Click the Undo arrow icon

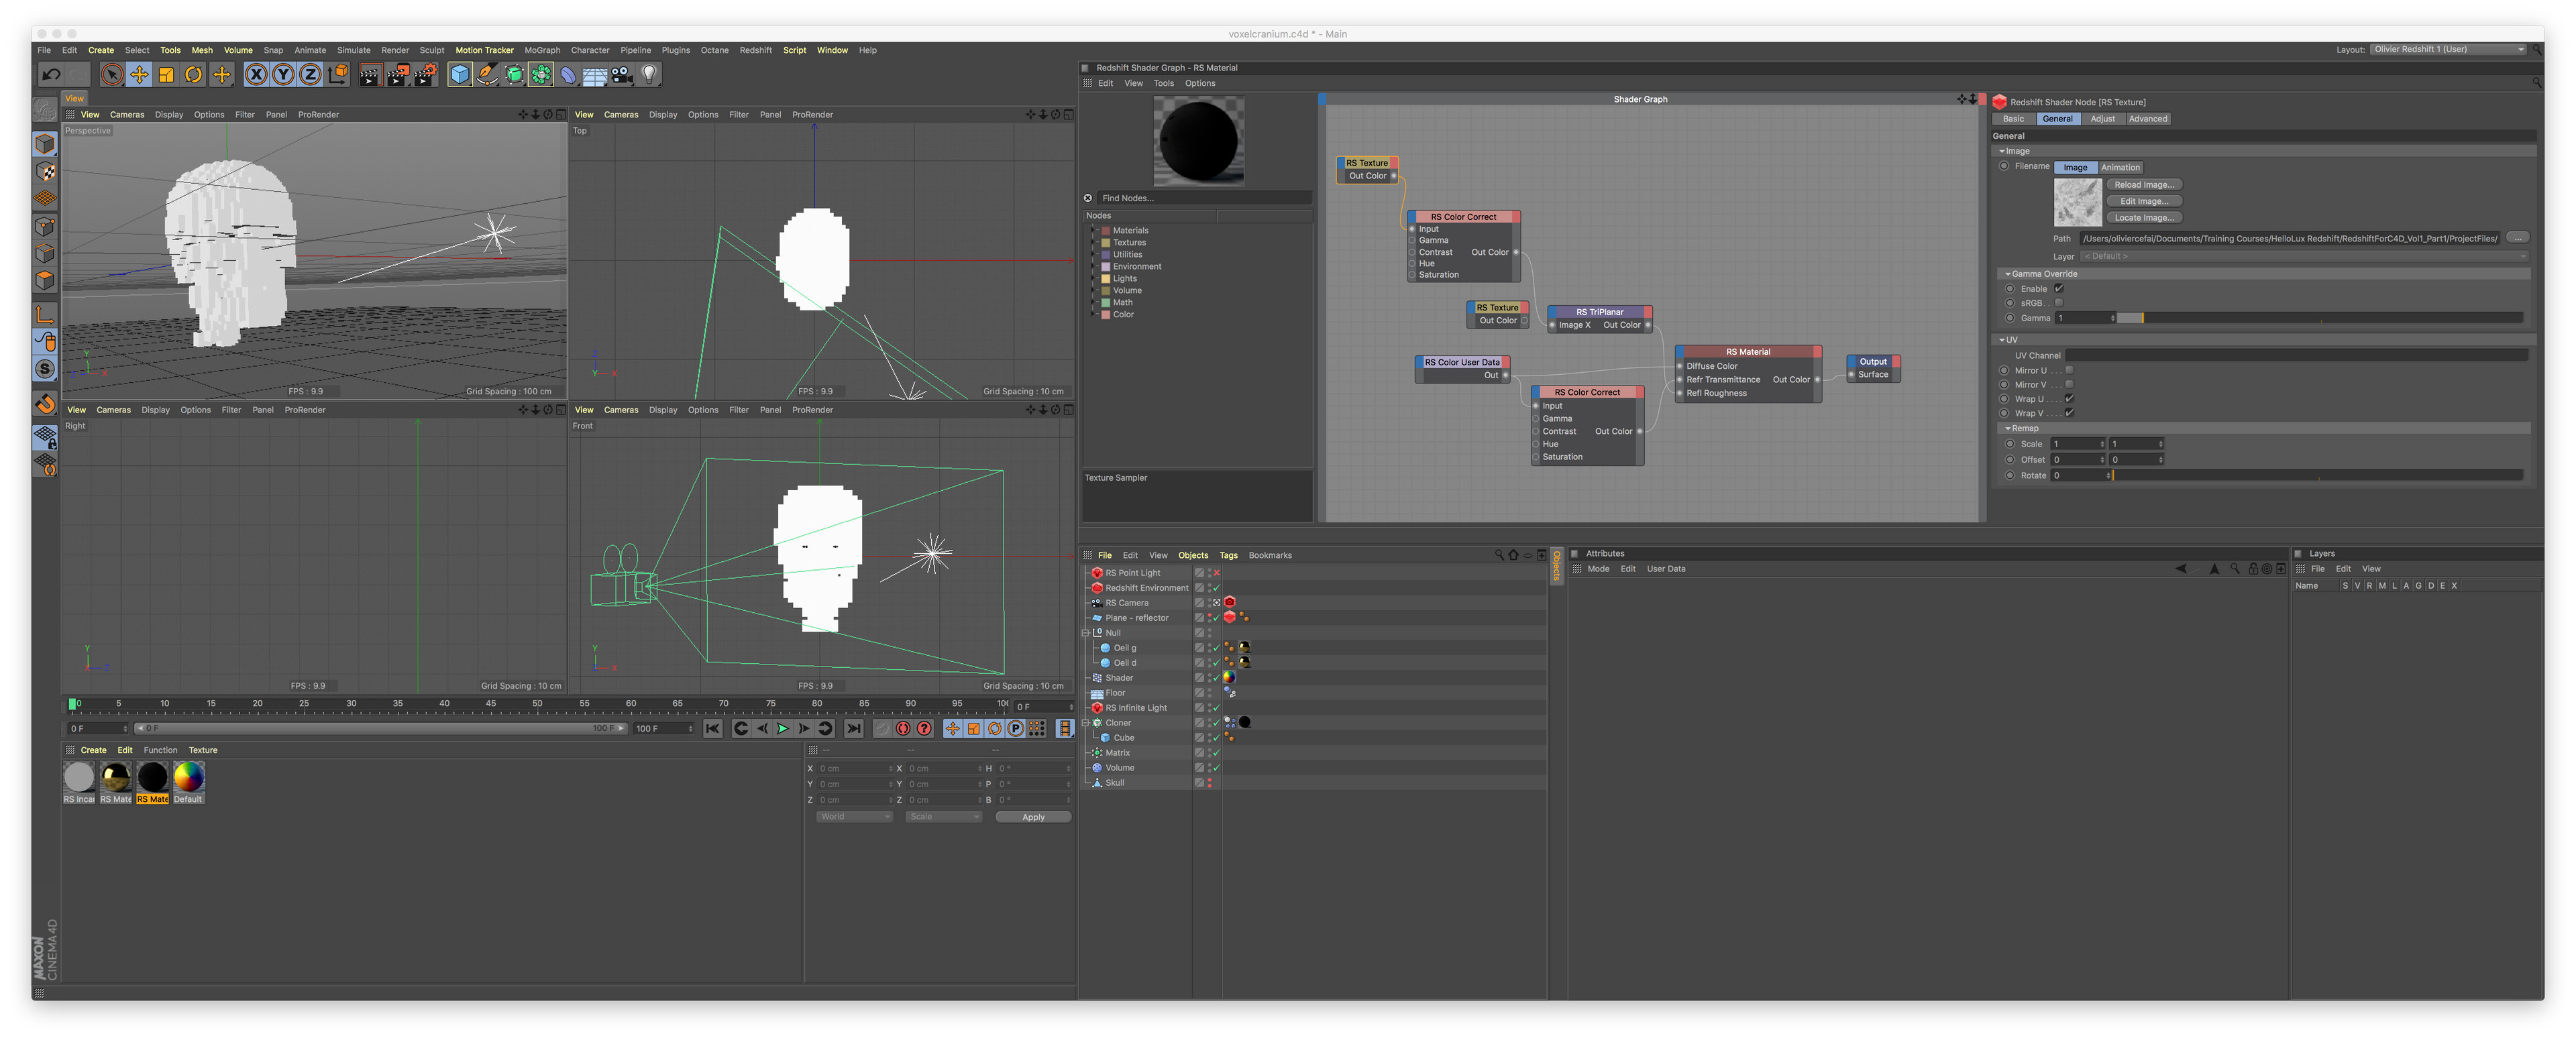[51, 74]
